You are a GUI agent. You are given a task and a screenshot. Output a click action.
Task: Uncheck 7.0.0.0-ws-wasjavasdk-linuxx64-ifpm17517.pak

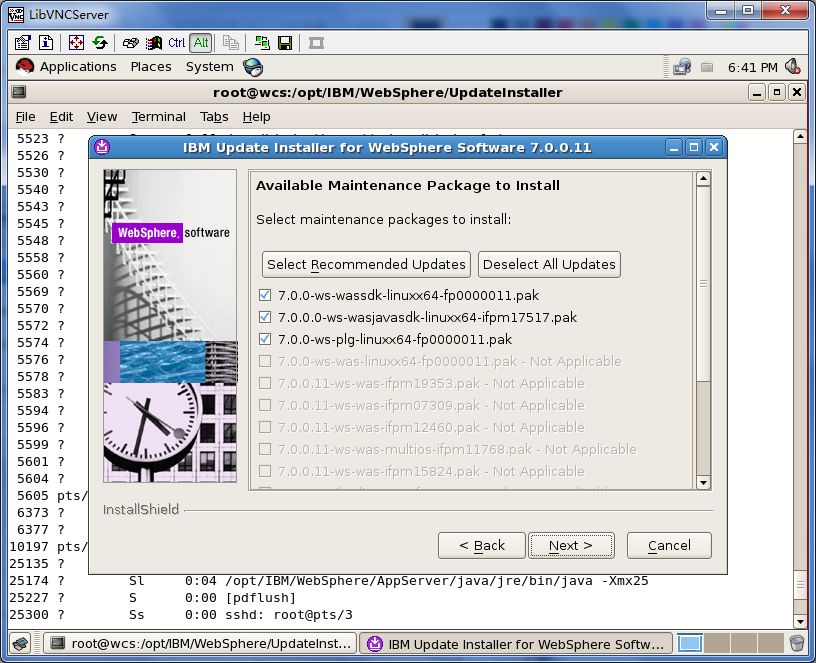(265, 317)
